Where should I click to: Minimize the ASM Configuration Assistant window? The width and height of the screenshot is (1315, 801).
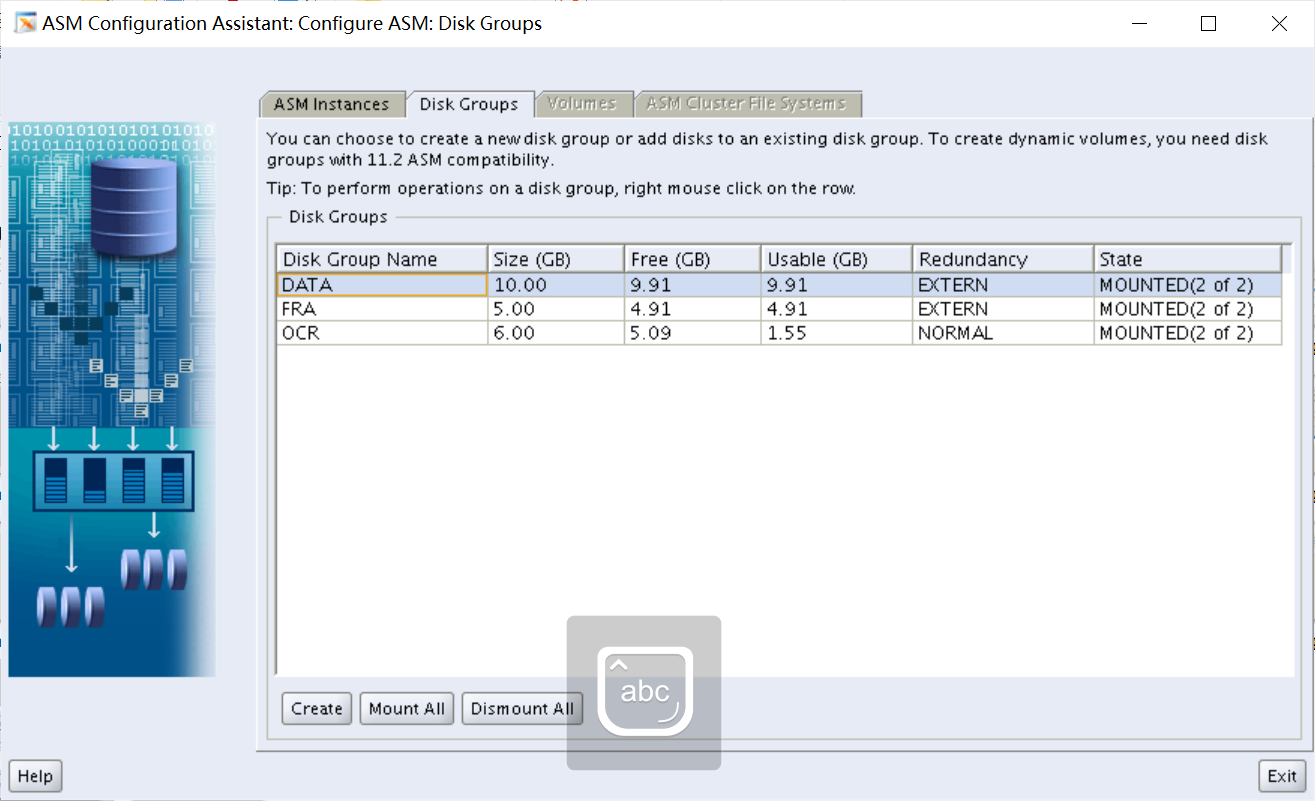(x=1138, y=24)
